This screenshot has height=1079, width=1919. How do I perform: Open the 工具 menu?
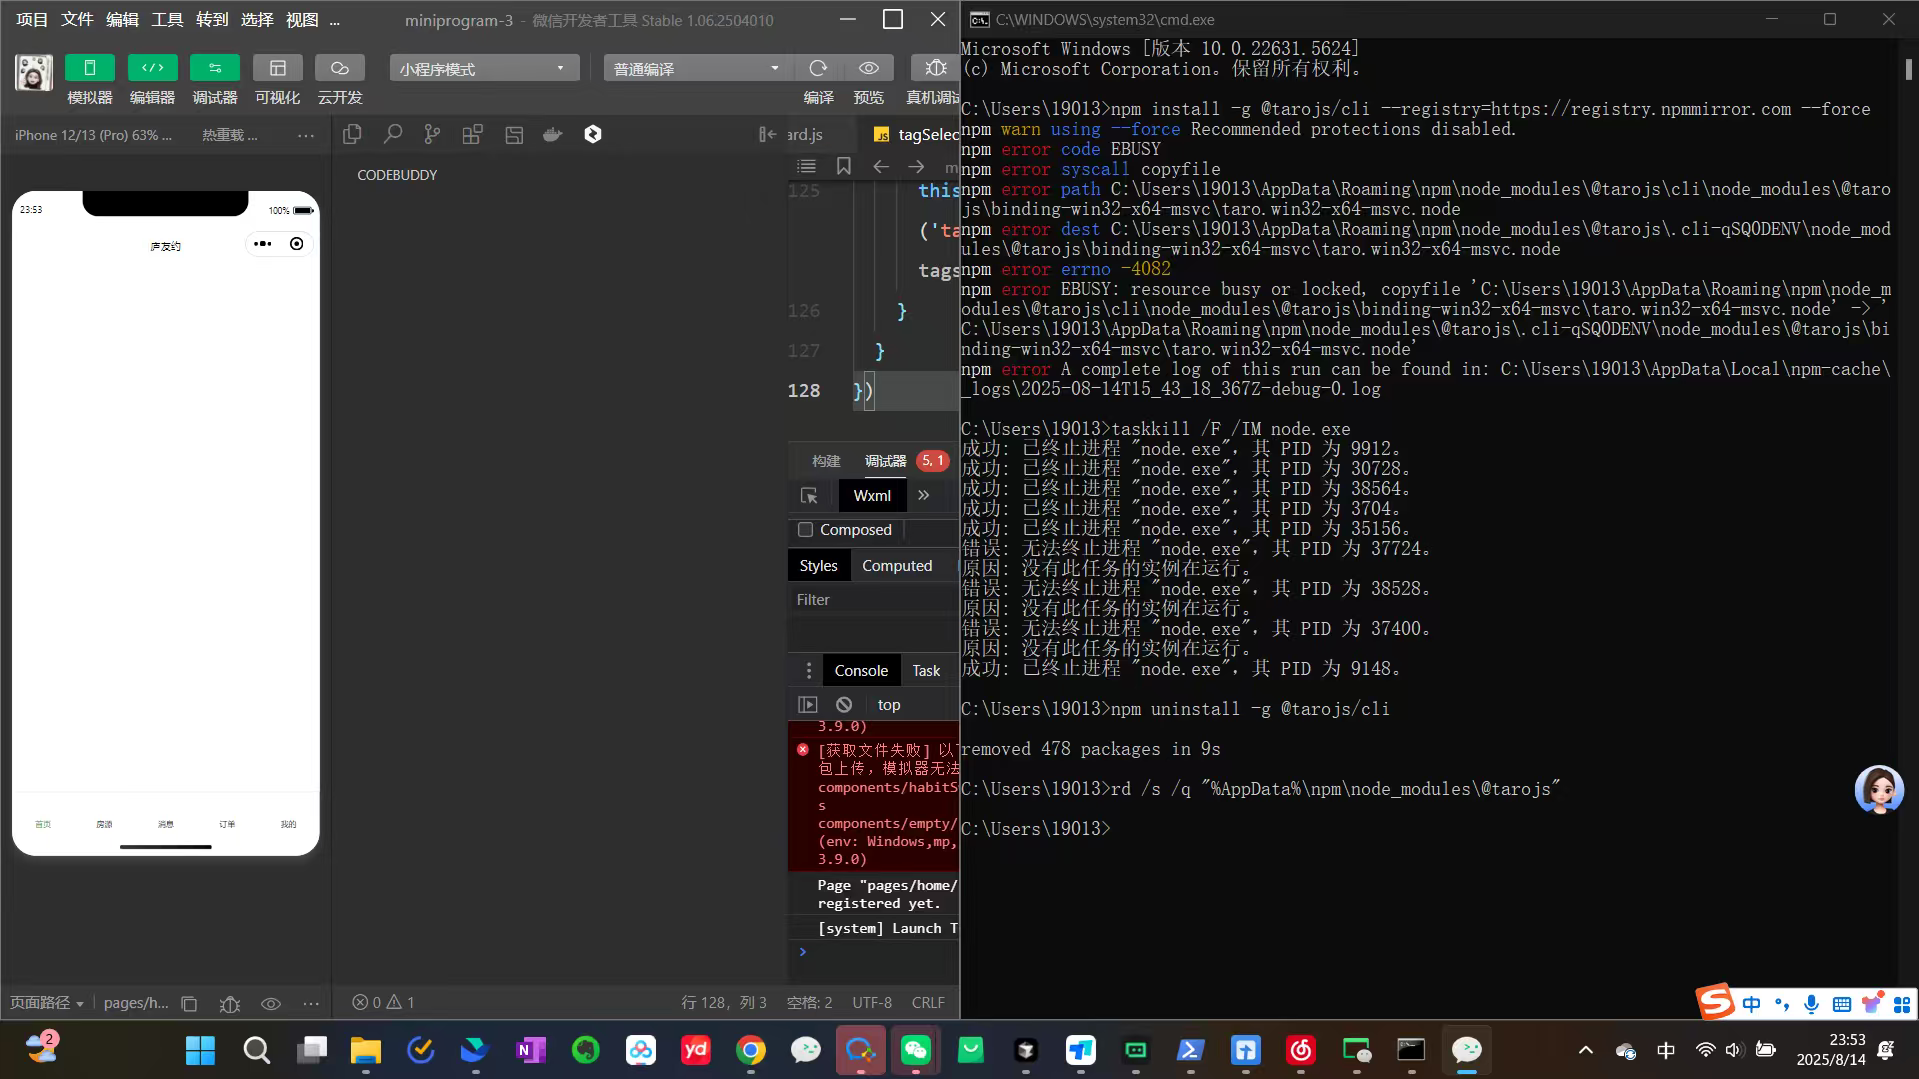point(167,20)
